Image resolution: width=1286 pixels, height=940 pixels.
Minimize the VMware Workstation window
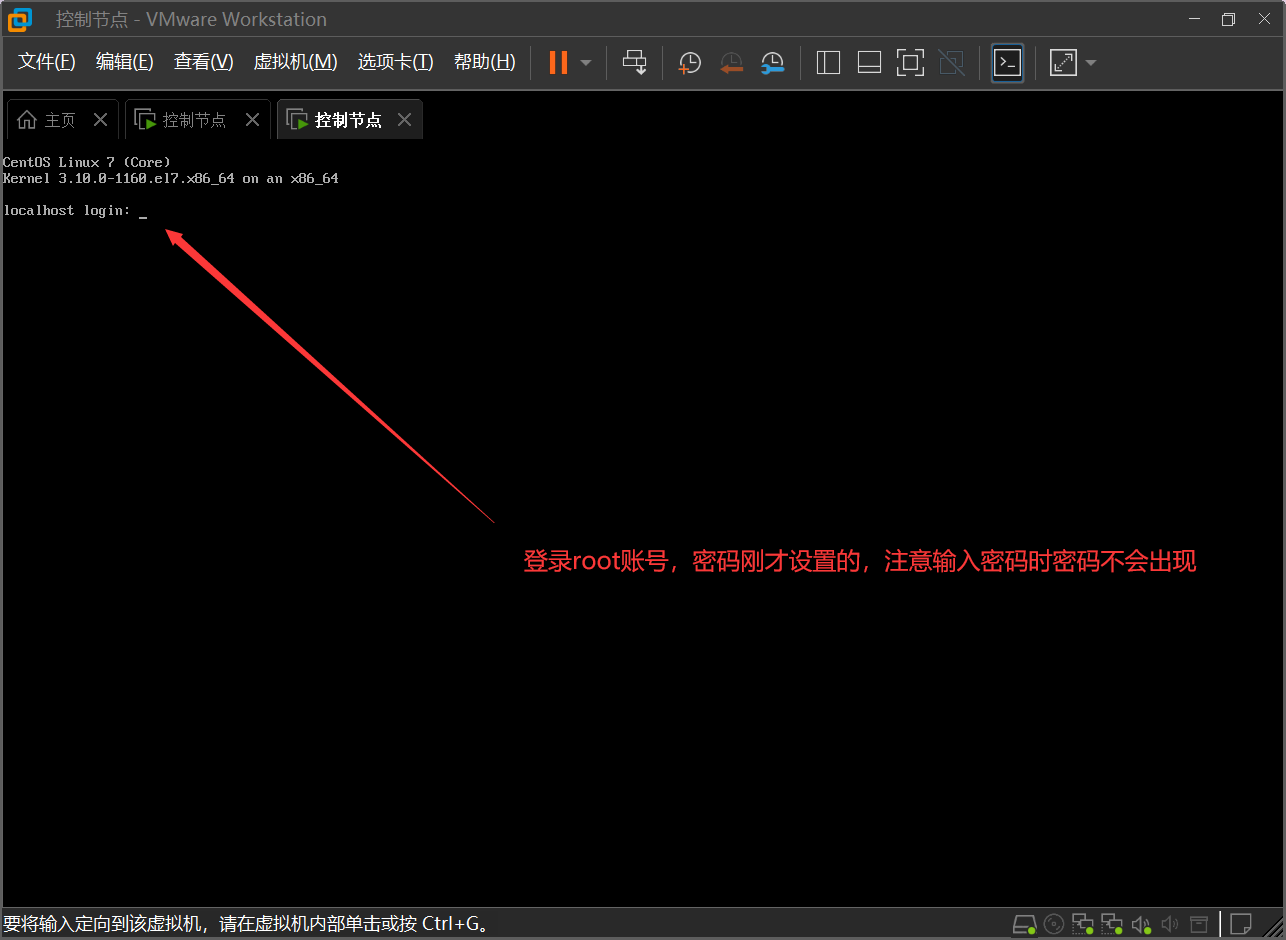tap(1193, 19)
